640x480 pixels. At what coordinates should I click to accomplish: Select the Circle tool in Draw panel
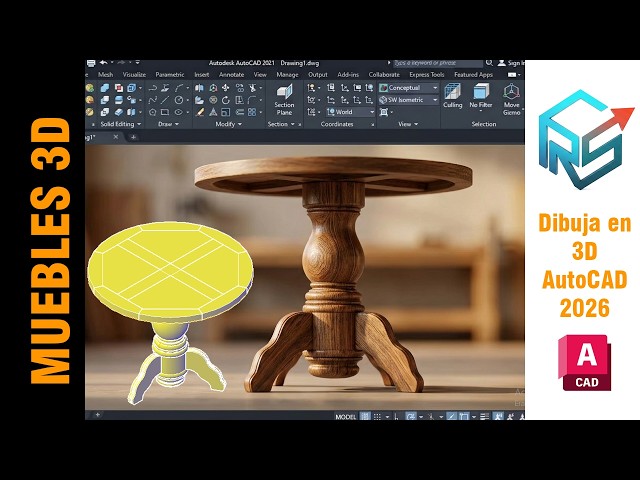pos(179,100)
